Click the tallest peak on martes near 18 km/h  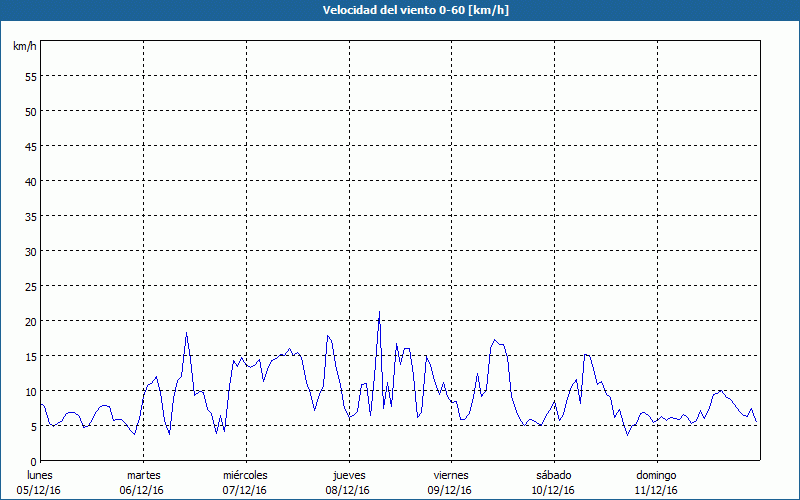[186, 333]
